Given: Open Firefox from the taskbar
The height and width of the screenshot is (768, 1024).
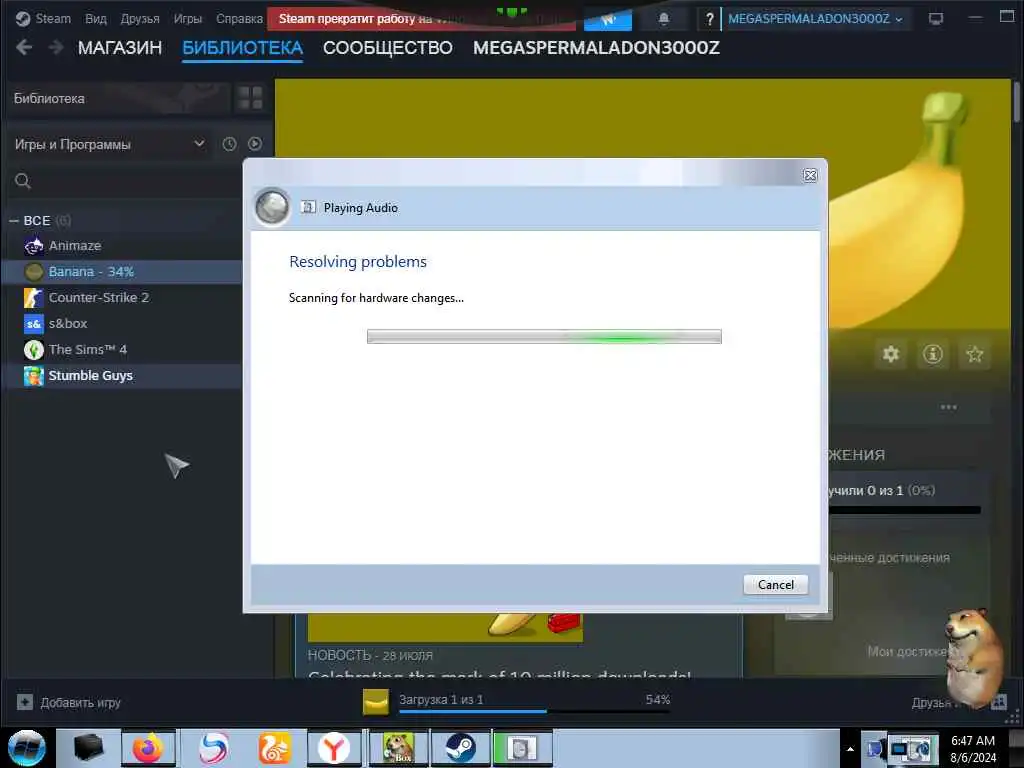Looking at the screenshot, I should click(148, 748).
